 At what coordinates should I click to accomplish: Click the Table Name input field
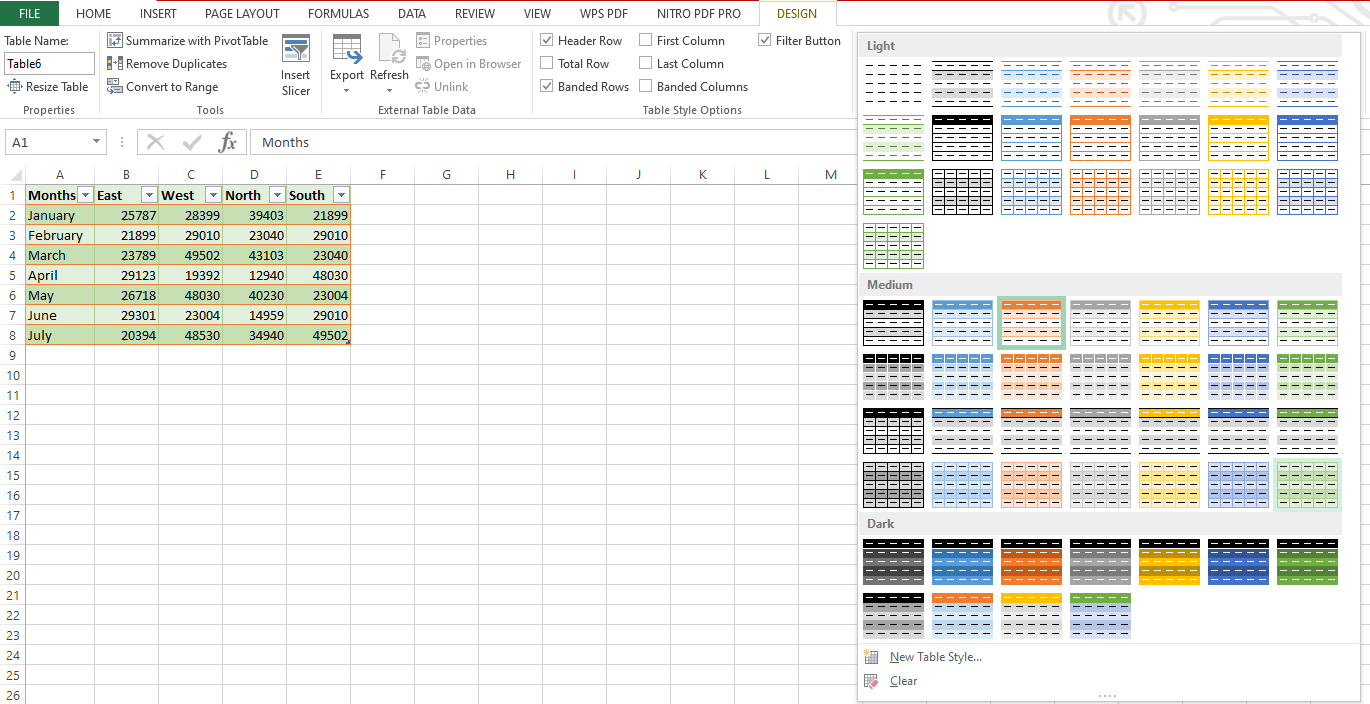[49, 62]
